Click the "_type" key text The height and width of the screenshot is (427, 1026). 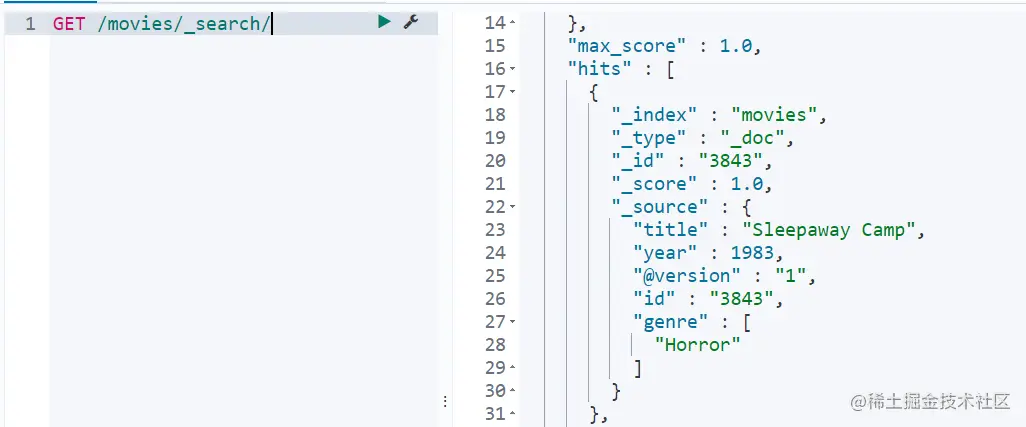649,138
